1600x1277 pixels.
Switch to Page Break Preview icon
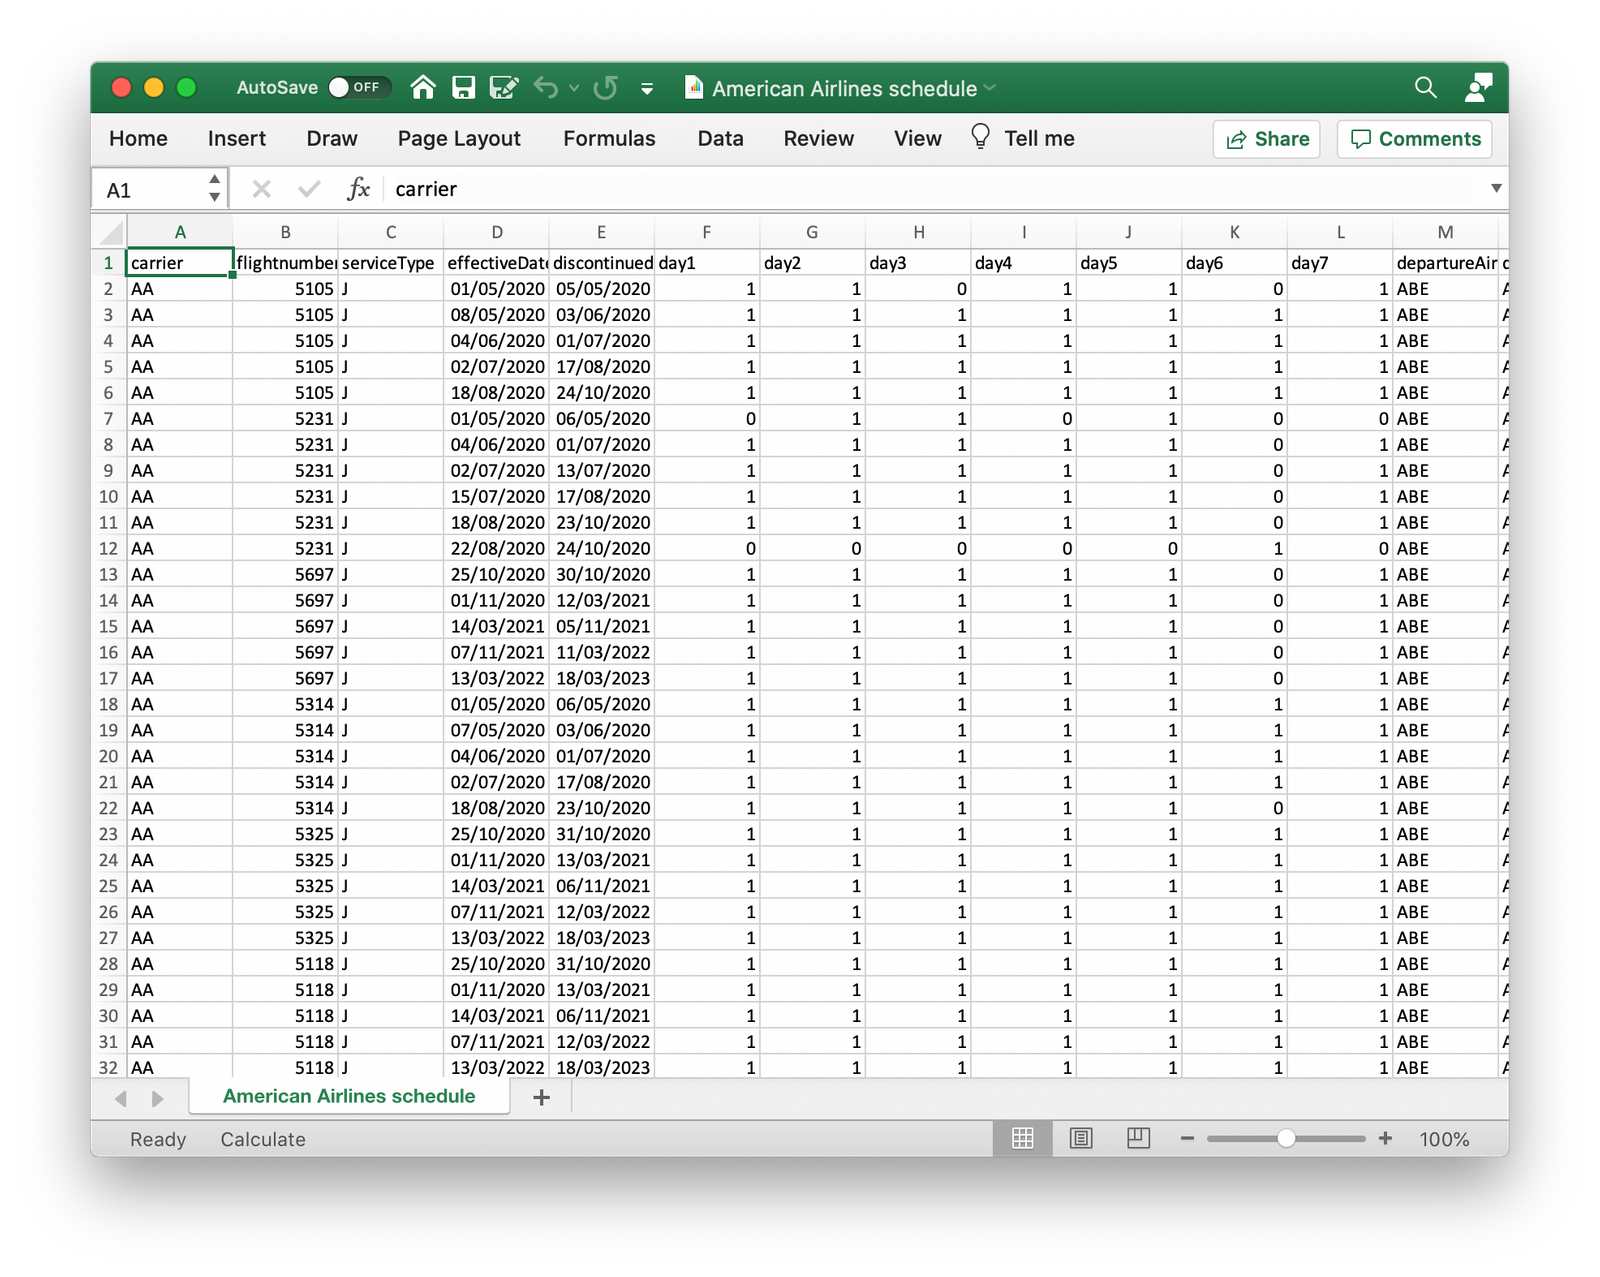click(1137, 1138)
